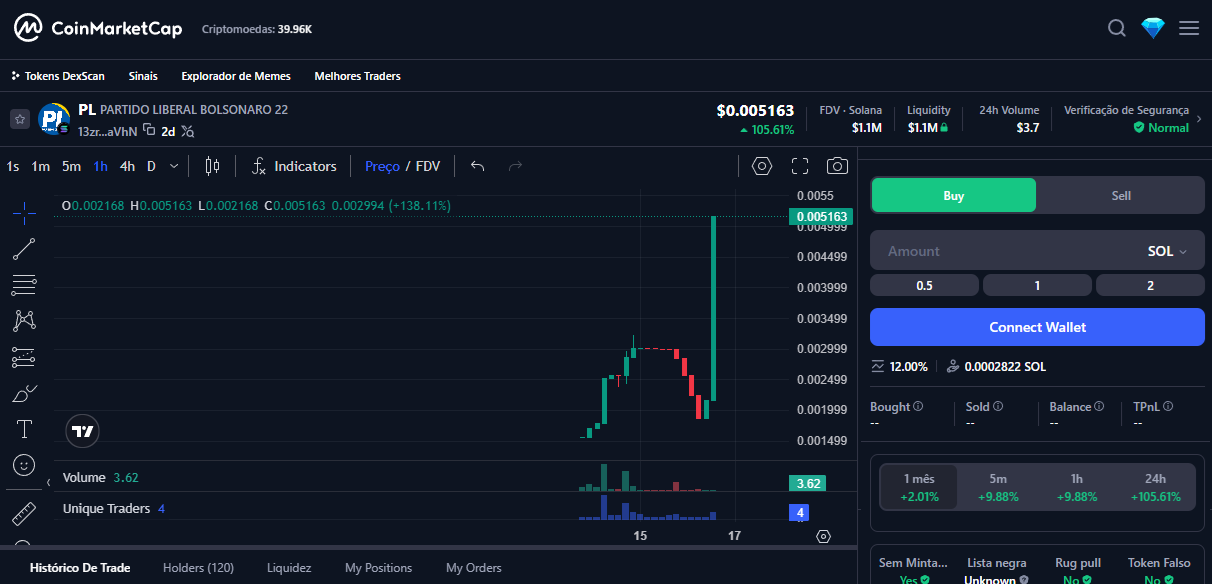Select the crosshair cursor tool

point(24,212)
